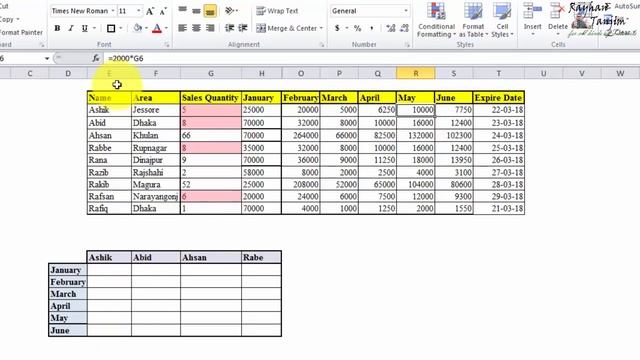Click the text orientation icon
Viewport: 640px width, 360px height.
(x=230, y=11)
